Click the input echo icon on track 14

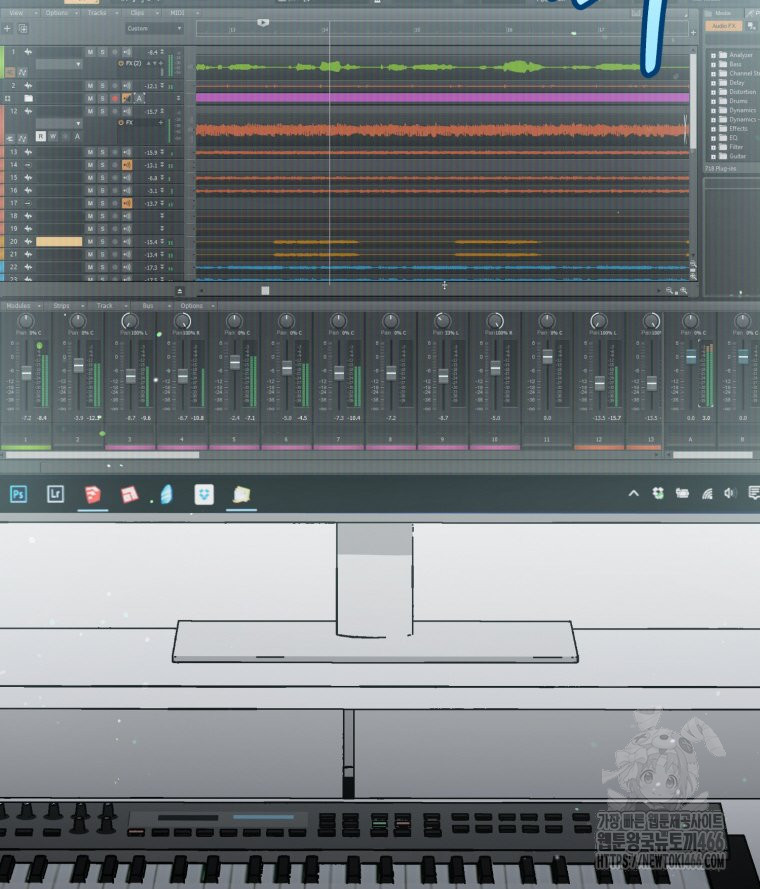click(127, 164)
